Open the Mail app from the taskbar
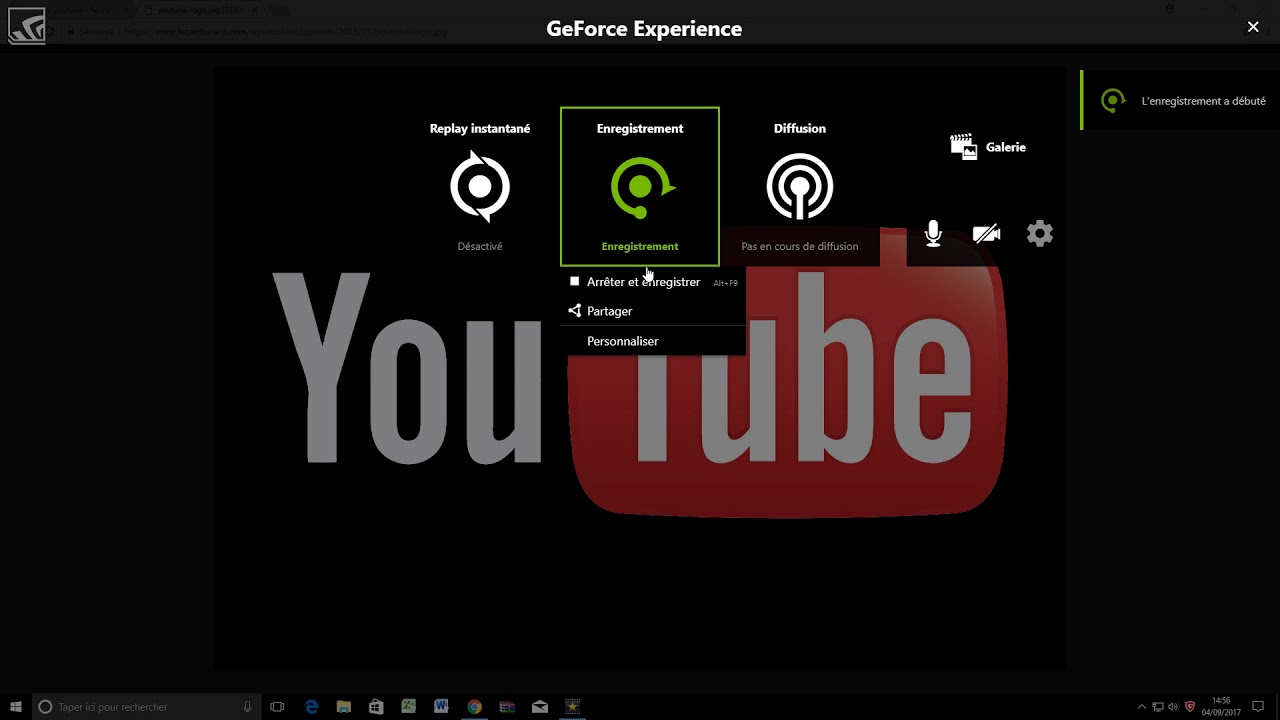 click(x=540, y=707)
